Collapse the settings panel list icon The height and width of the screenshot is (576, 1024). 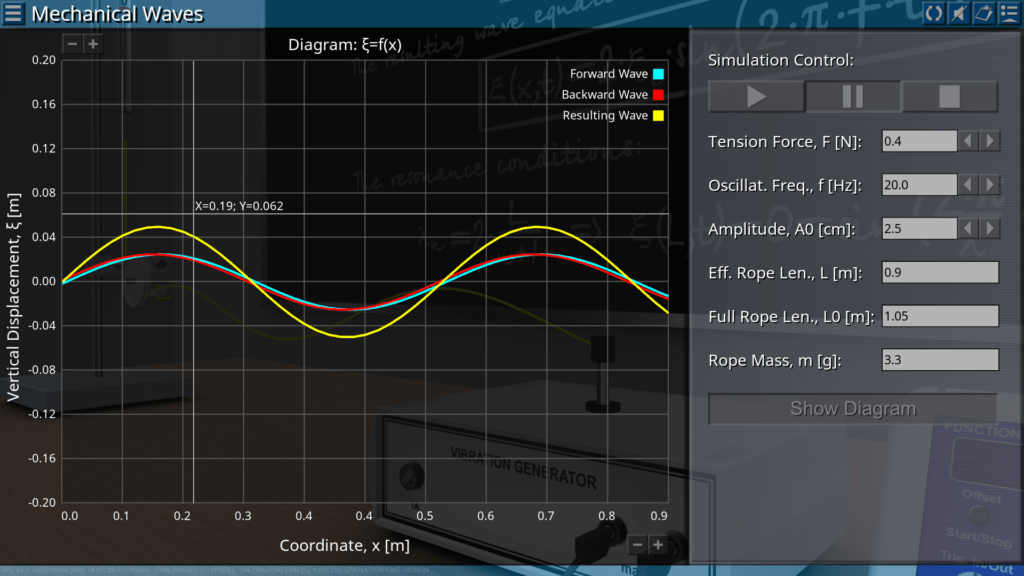tap(1008, 13)
